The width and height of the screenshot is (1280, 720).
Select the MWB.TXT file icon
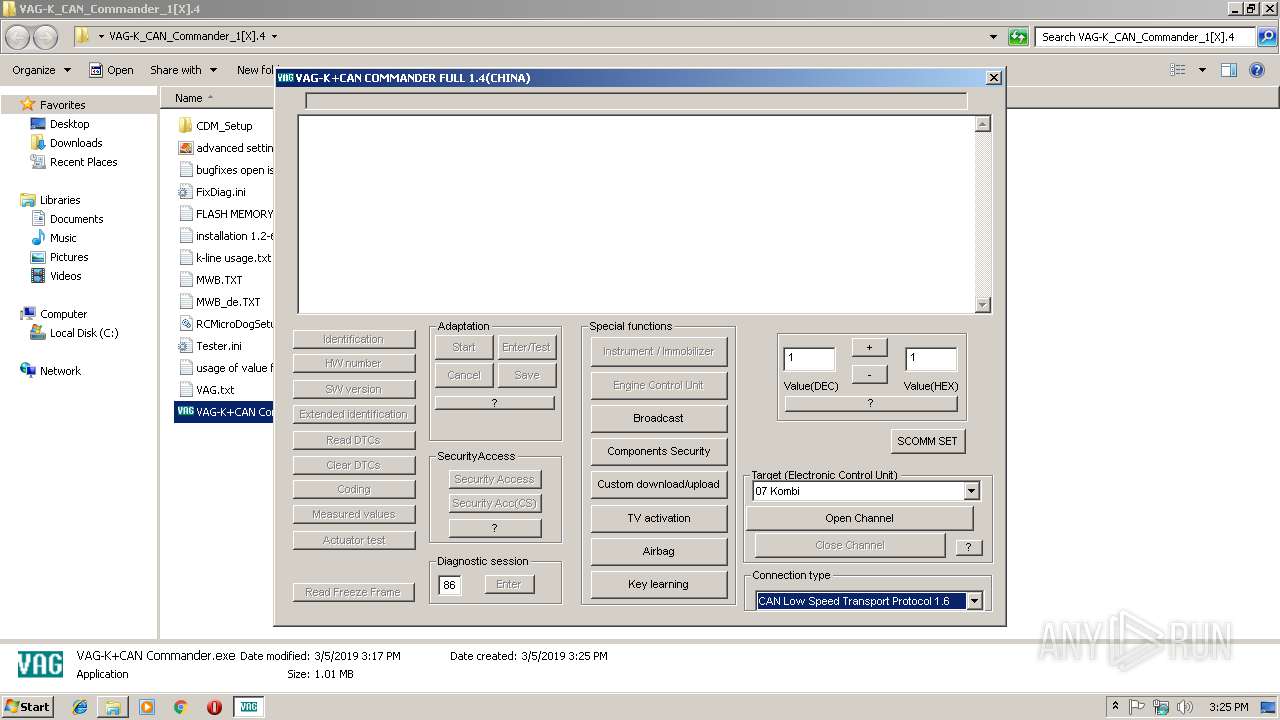pos(185,280)
